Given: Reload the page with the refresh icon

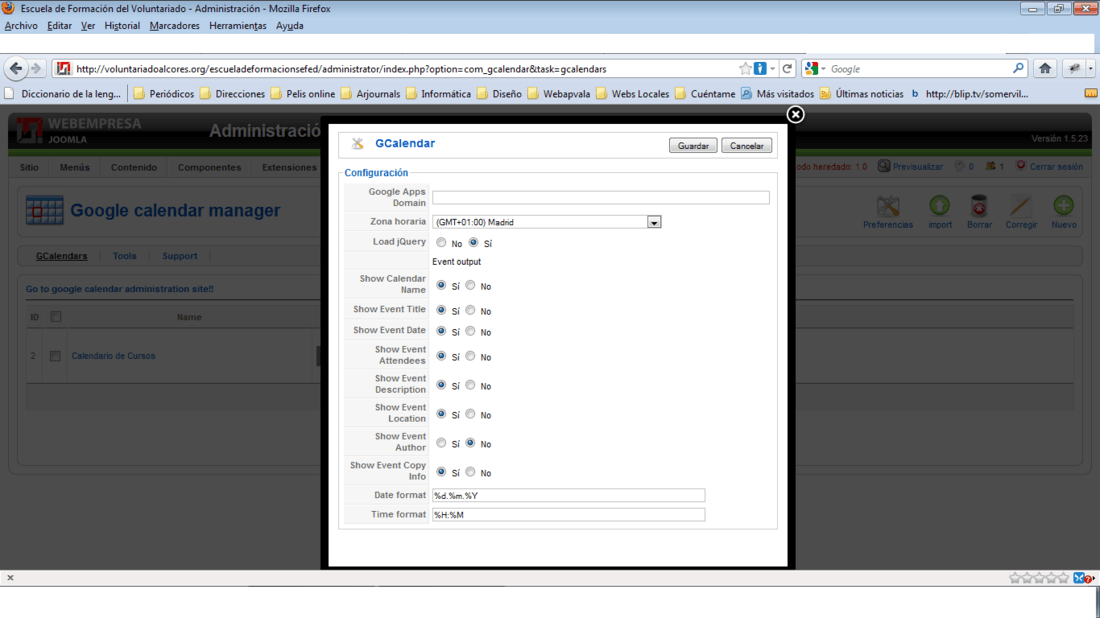Looking at the screenshot, I should click(x=787, y=69).
